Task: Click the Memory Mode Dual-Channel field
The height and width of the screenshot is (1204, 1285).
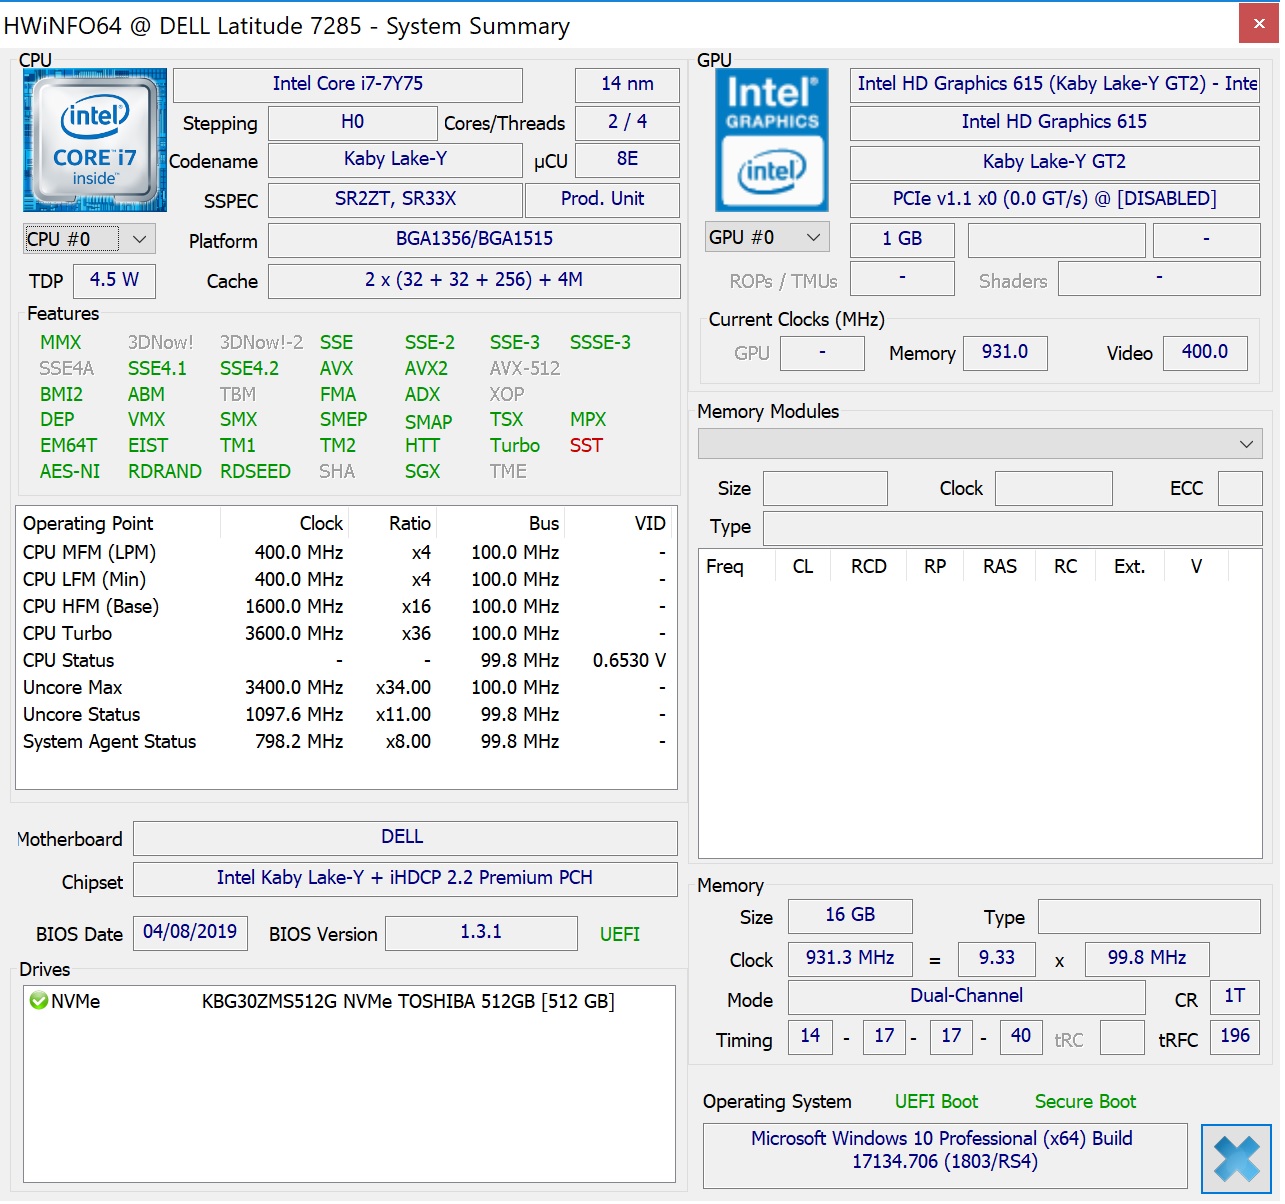Action: pos(966,996)
